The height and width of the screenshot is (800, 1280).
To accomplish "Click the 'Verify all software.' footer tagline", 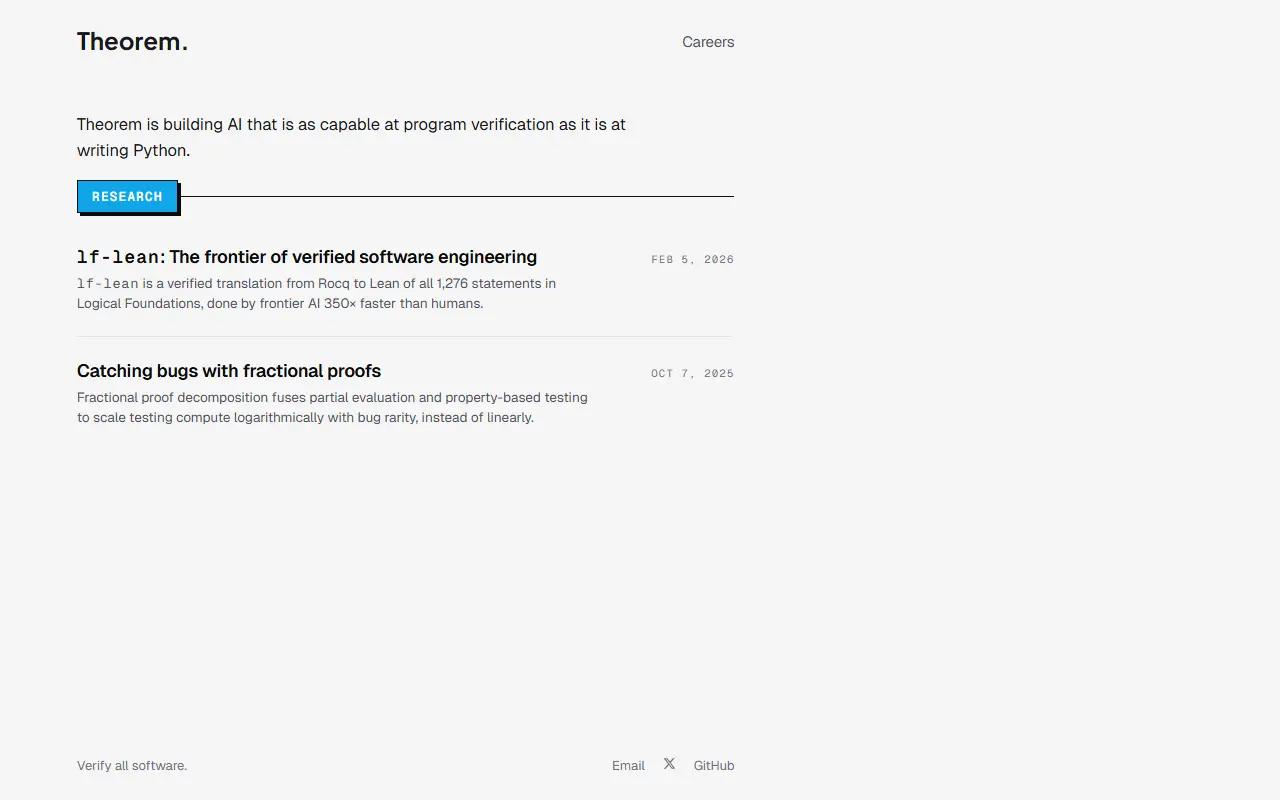I will click(132, 766).
